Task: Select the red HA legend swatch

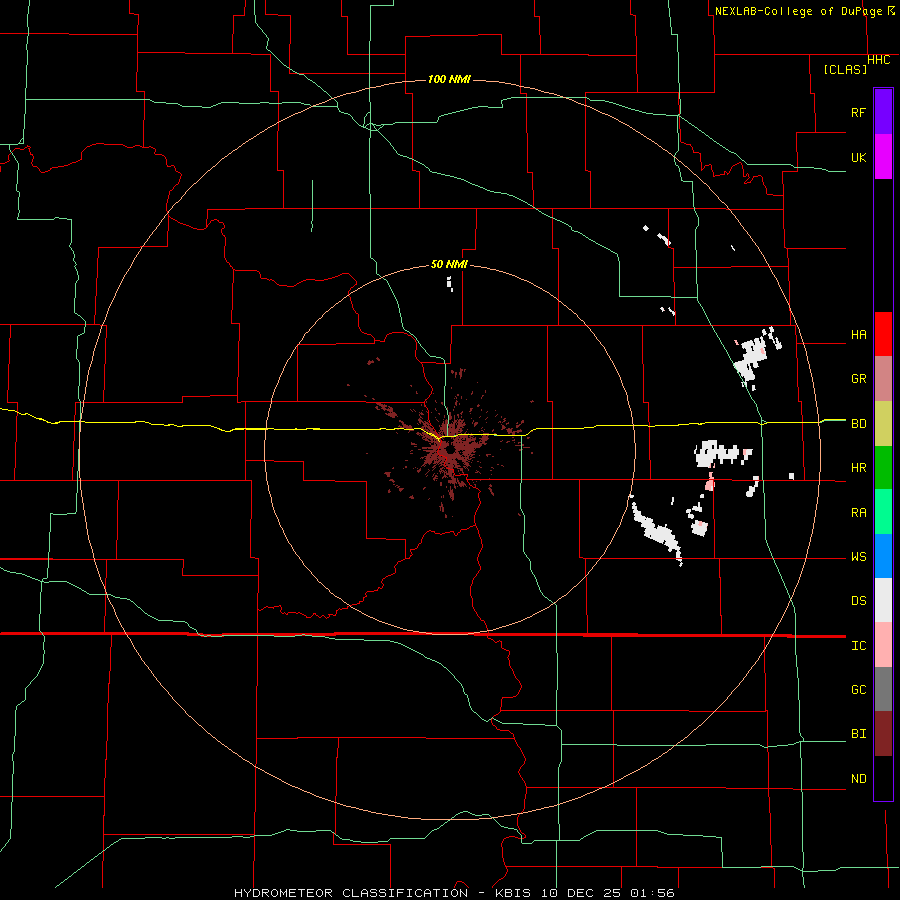Action: coord(883,334)
